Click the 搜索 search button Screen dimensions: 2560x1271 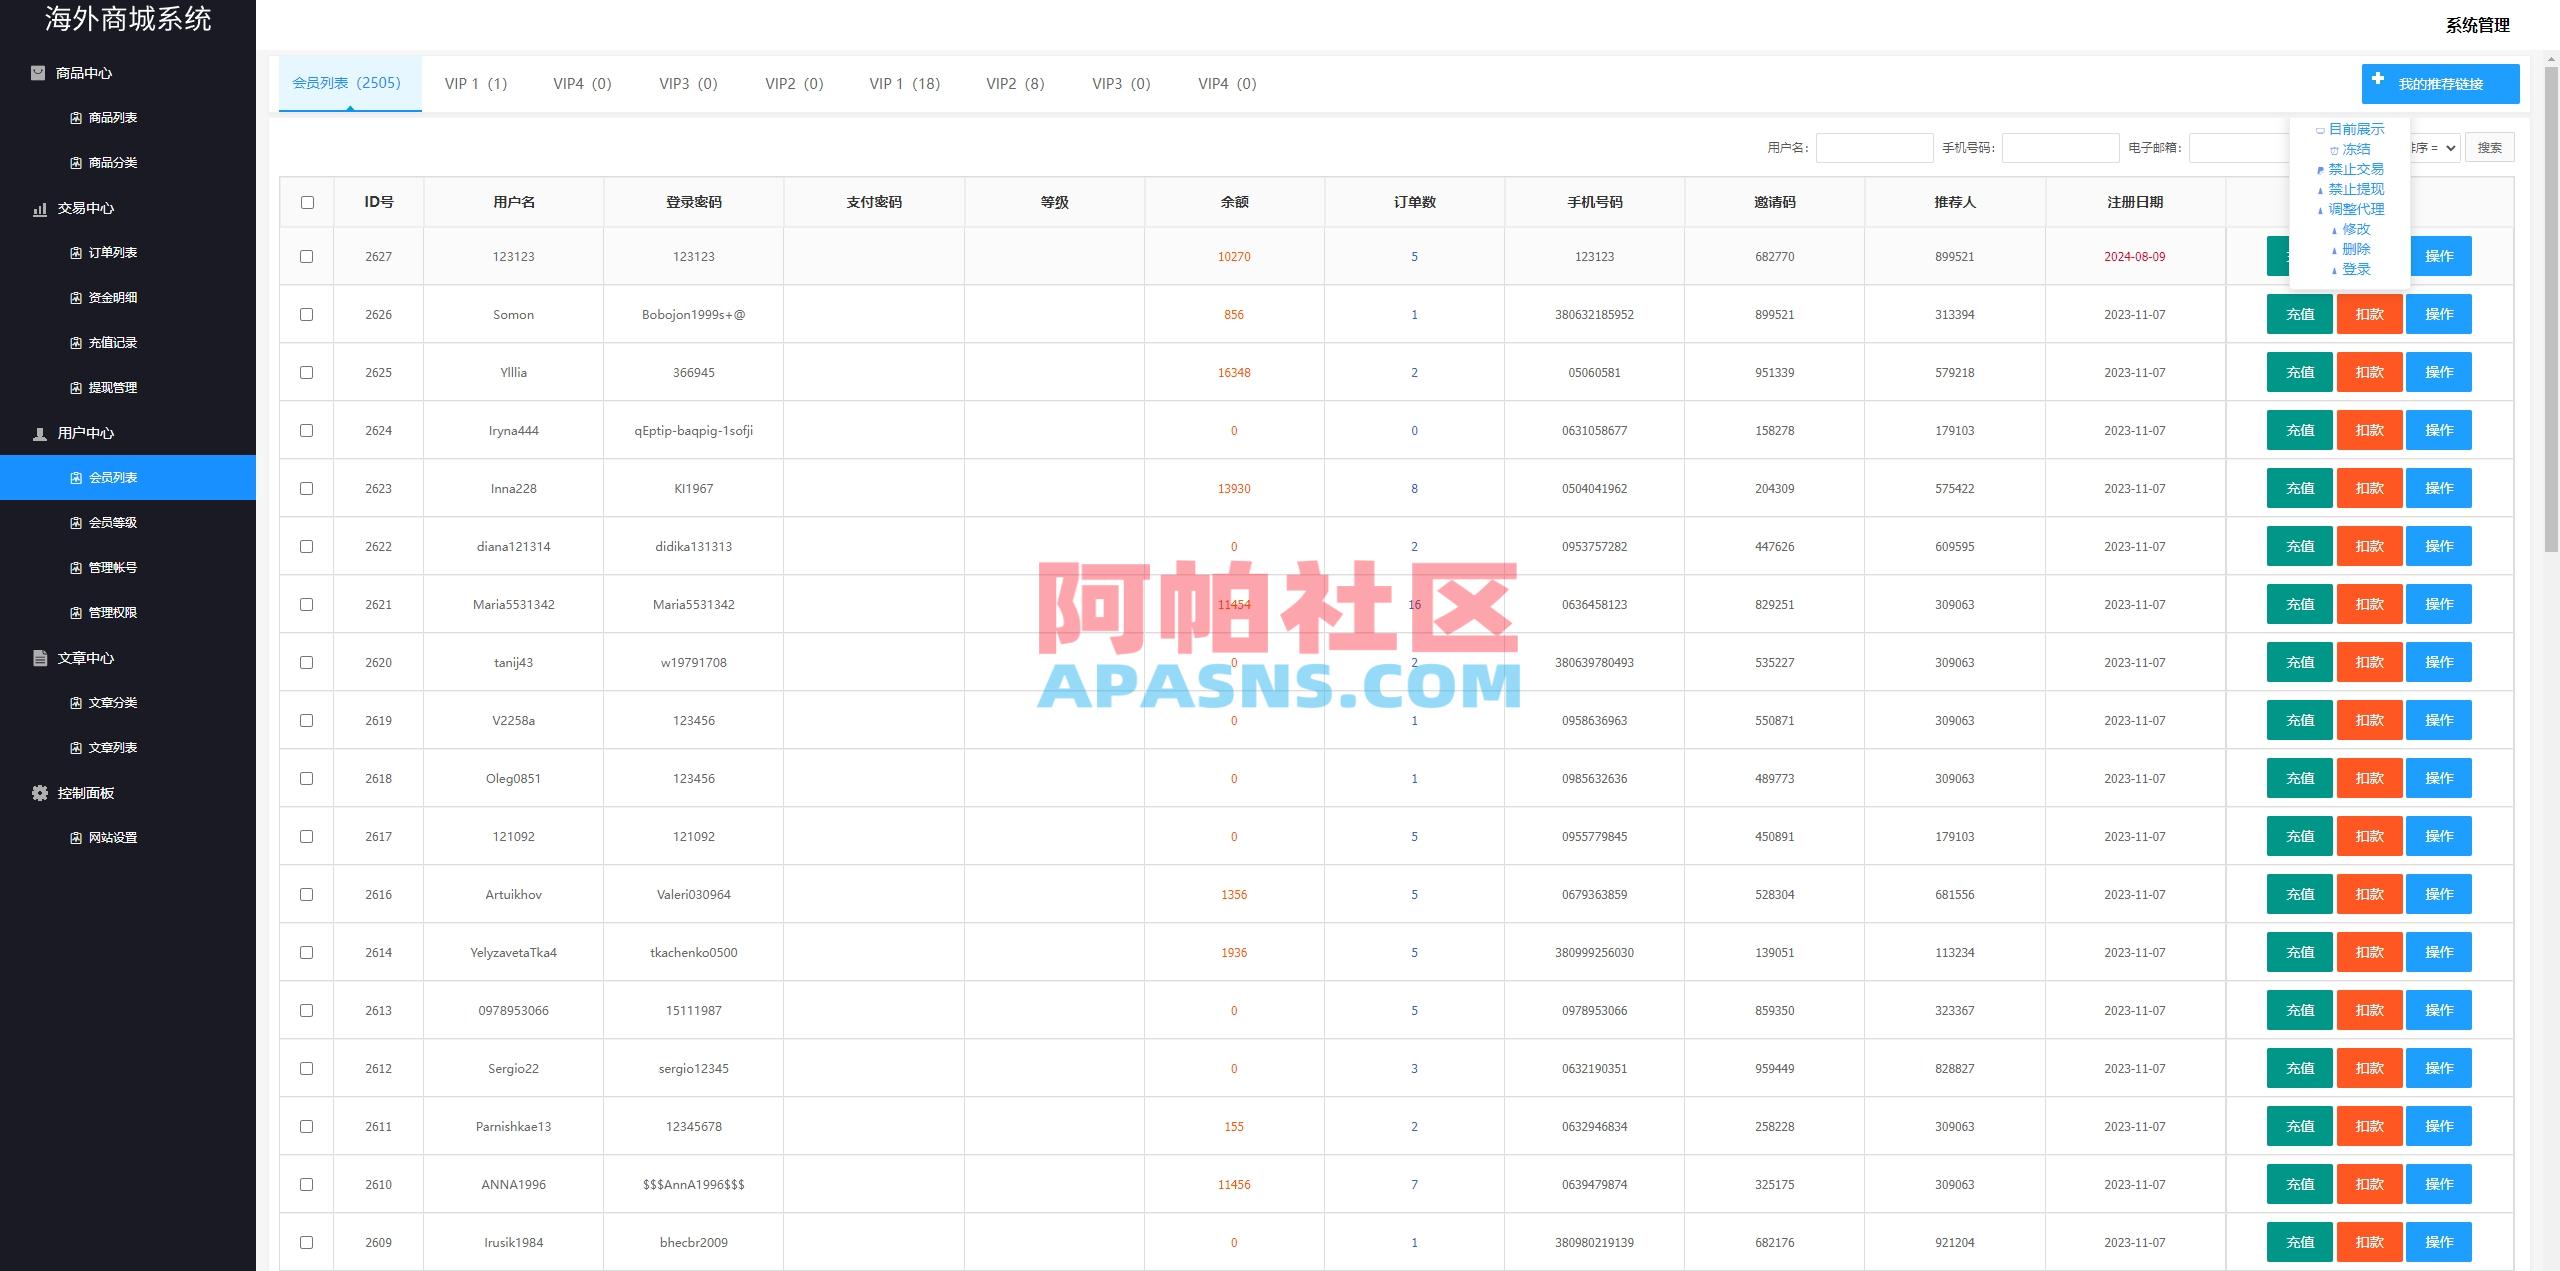point(2490,146)
